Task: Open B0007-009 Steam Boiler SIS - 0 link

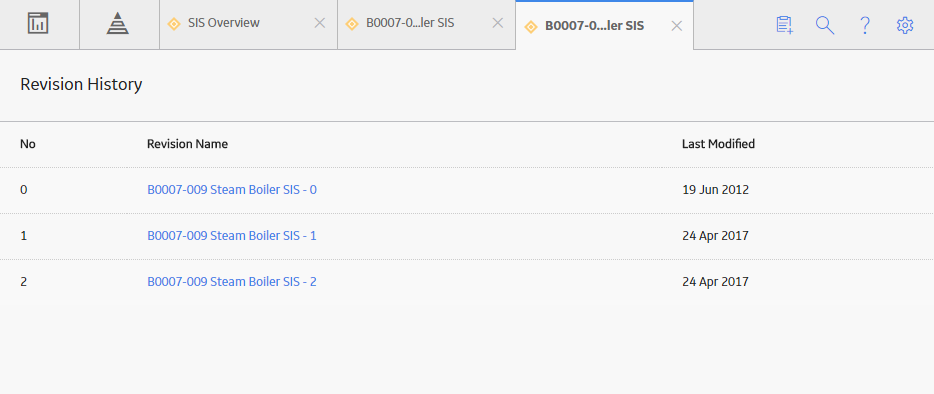Action: point(232,190)
